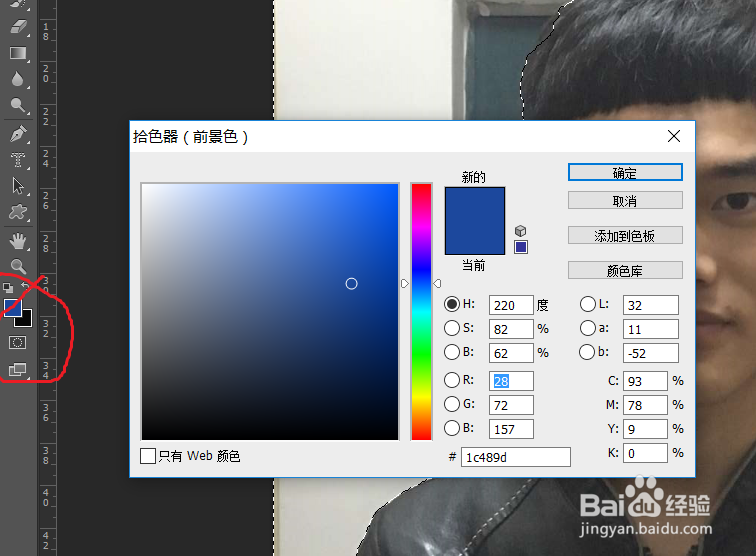Select the Lab a radio button
This screenshot has width=756, height=556.
coord(588,328)
